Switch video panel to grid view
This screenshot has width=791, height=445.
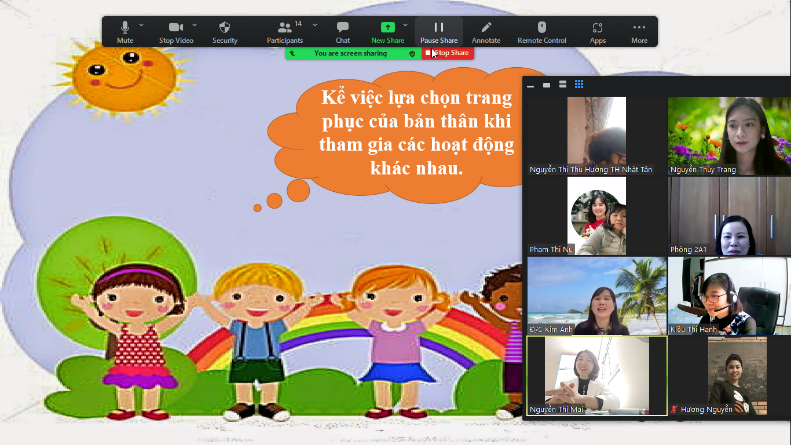pyautogui.click(x=579, y=85)
